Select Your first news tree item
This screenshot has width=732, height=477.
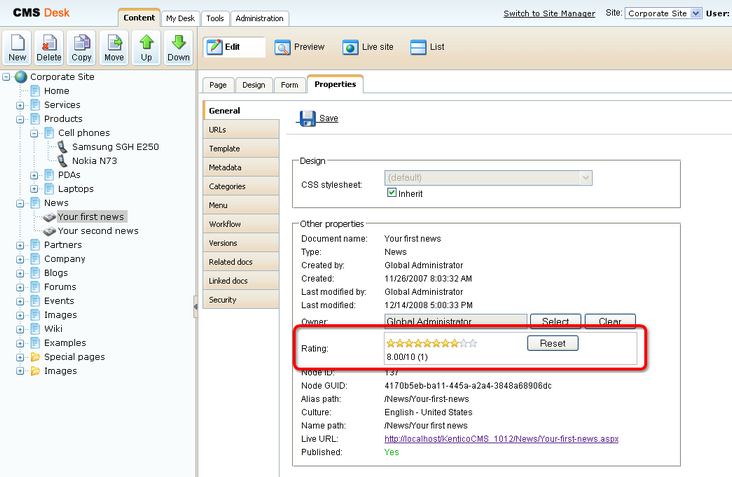coord(91,217)
